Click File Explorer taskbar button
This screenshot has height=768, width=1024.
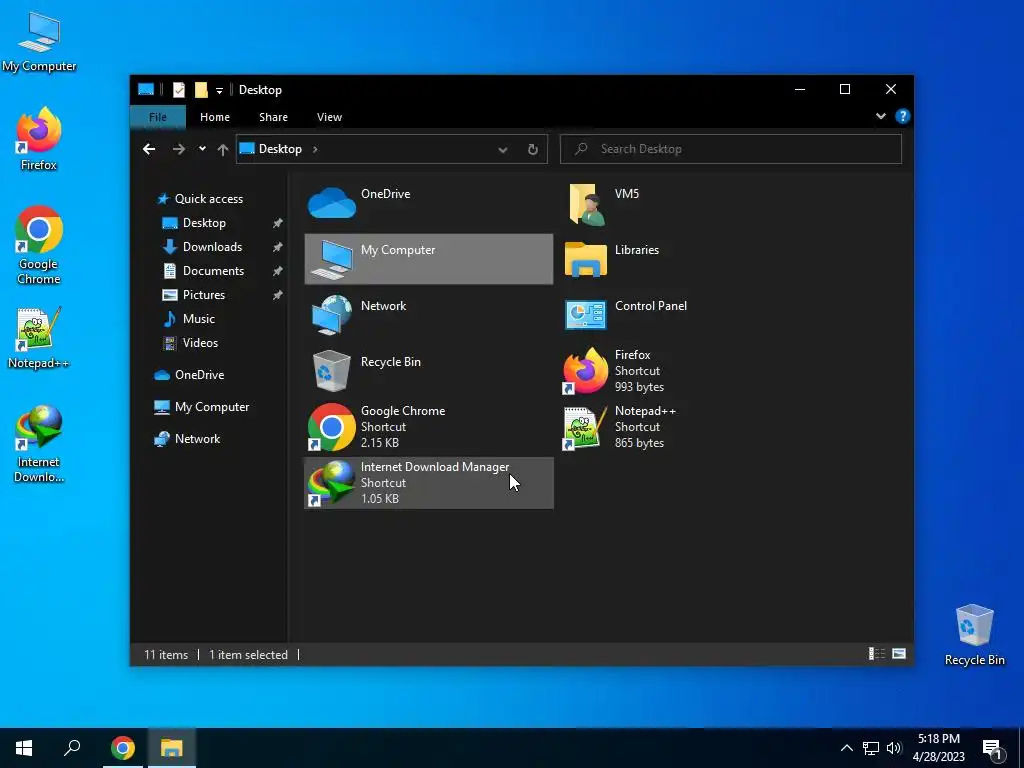[172, 748]
